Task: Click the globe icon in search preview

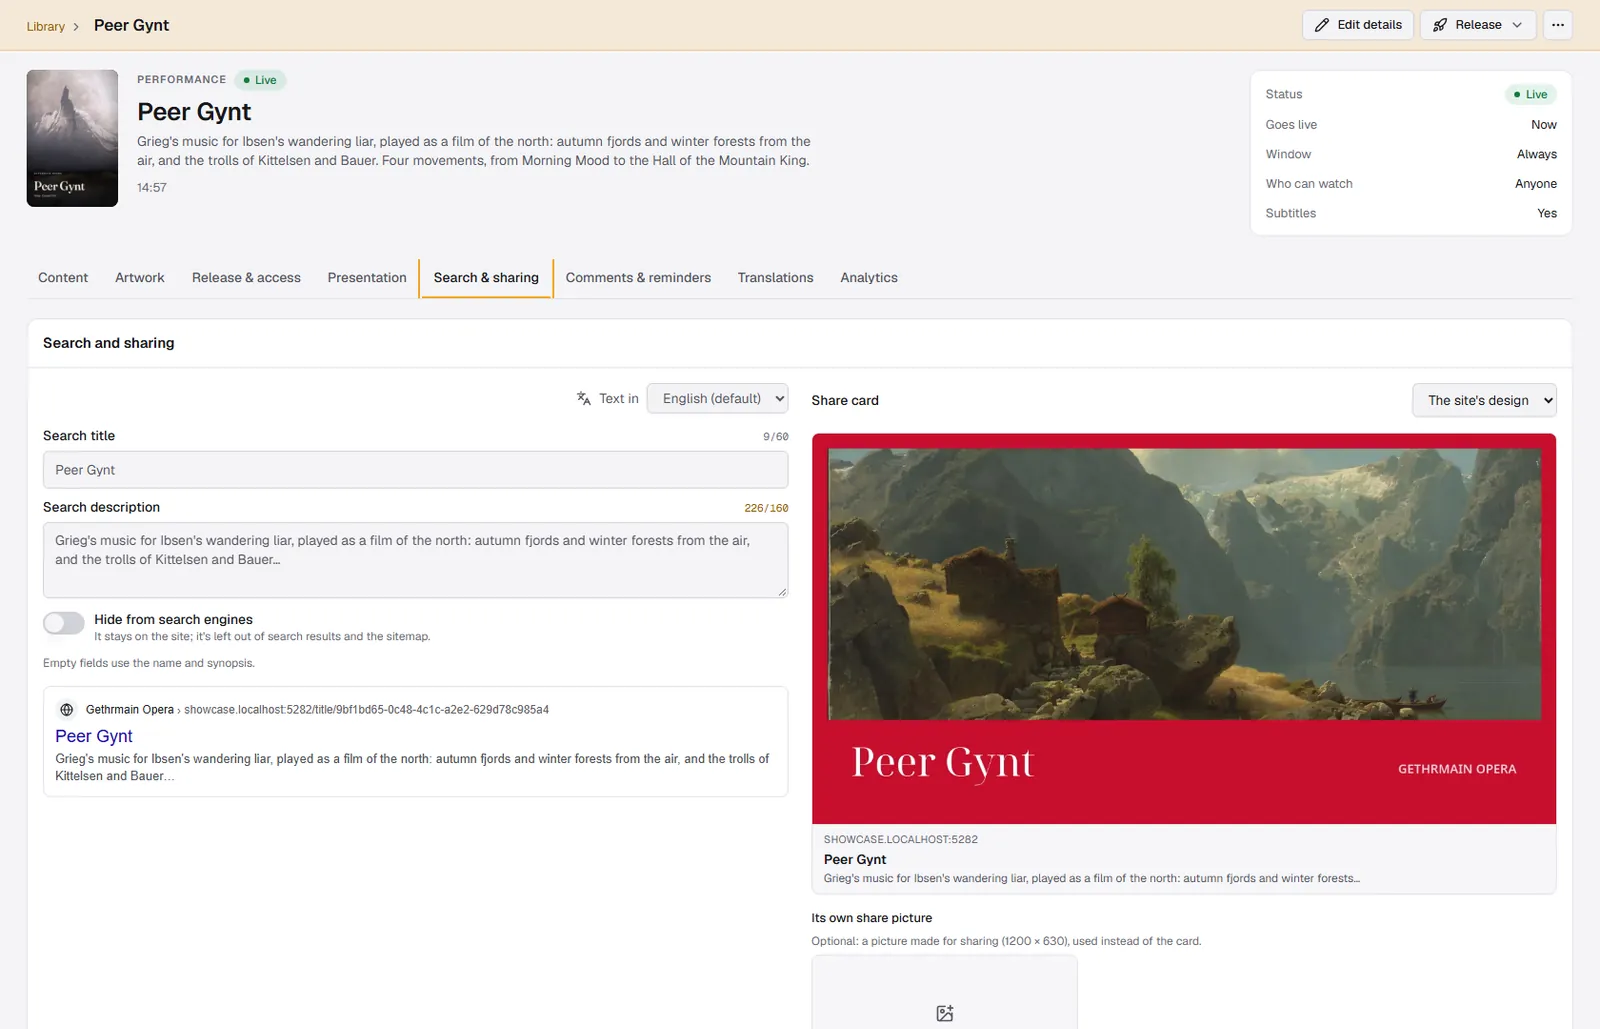Action: pyautogui.click(x=67, y=710)
